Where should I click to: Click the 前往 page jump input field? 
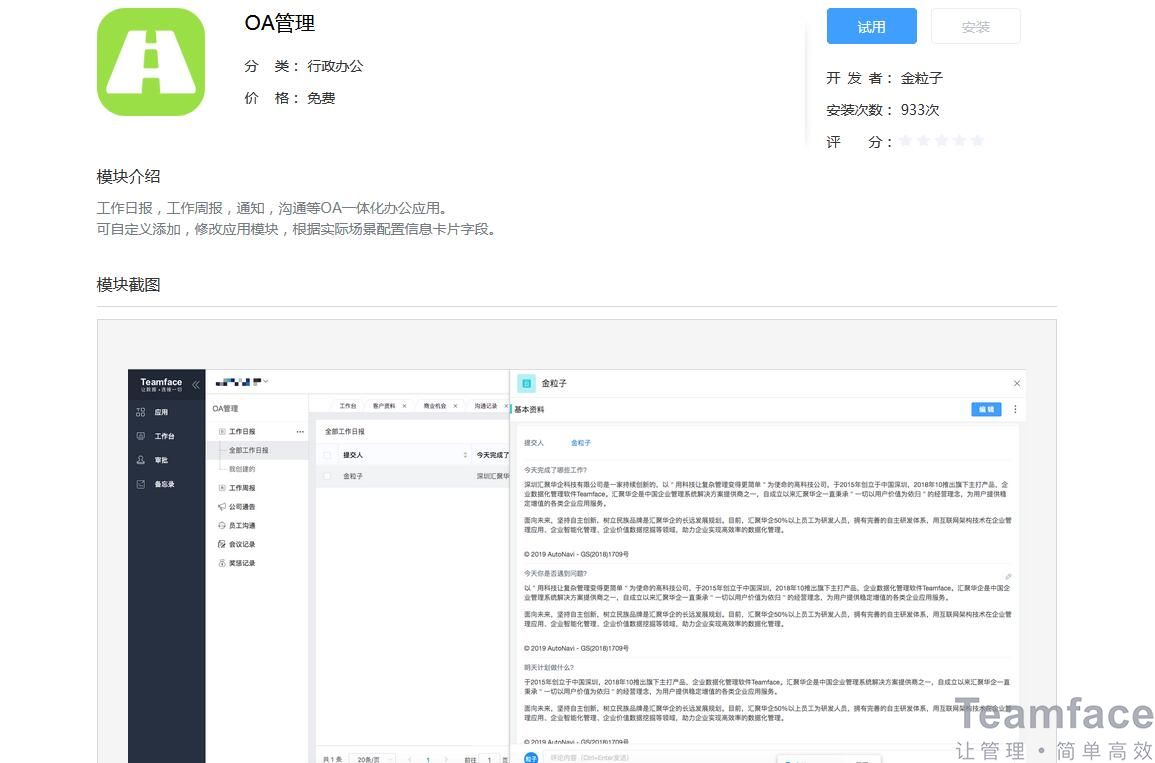click(x=491, y=760)
